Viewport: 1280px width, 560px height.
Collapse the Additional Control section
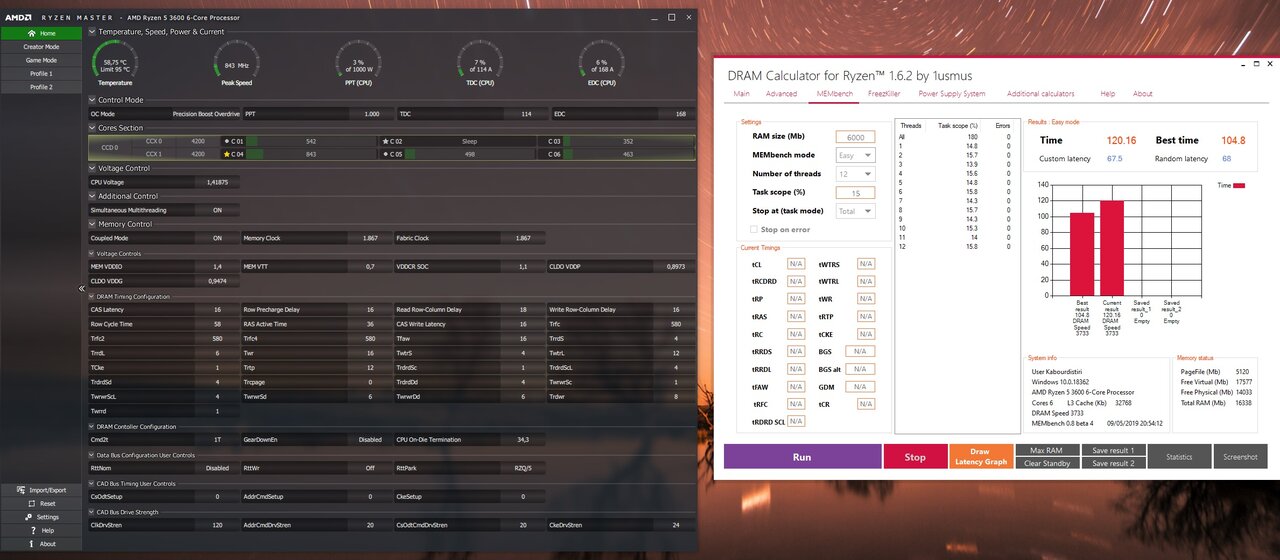93,196
